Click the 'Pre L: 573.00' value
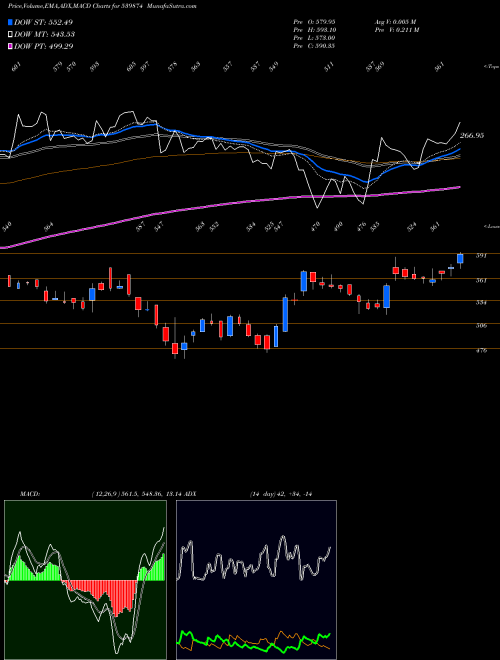Viewport: 500px width, 660px height. tap(314, 37)
